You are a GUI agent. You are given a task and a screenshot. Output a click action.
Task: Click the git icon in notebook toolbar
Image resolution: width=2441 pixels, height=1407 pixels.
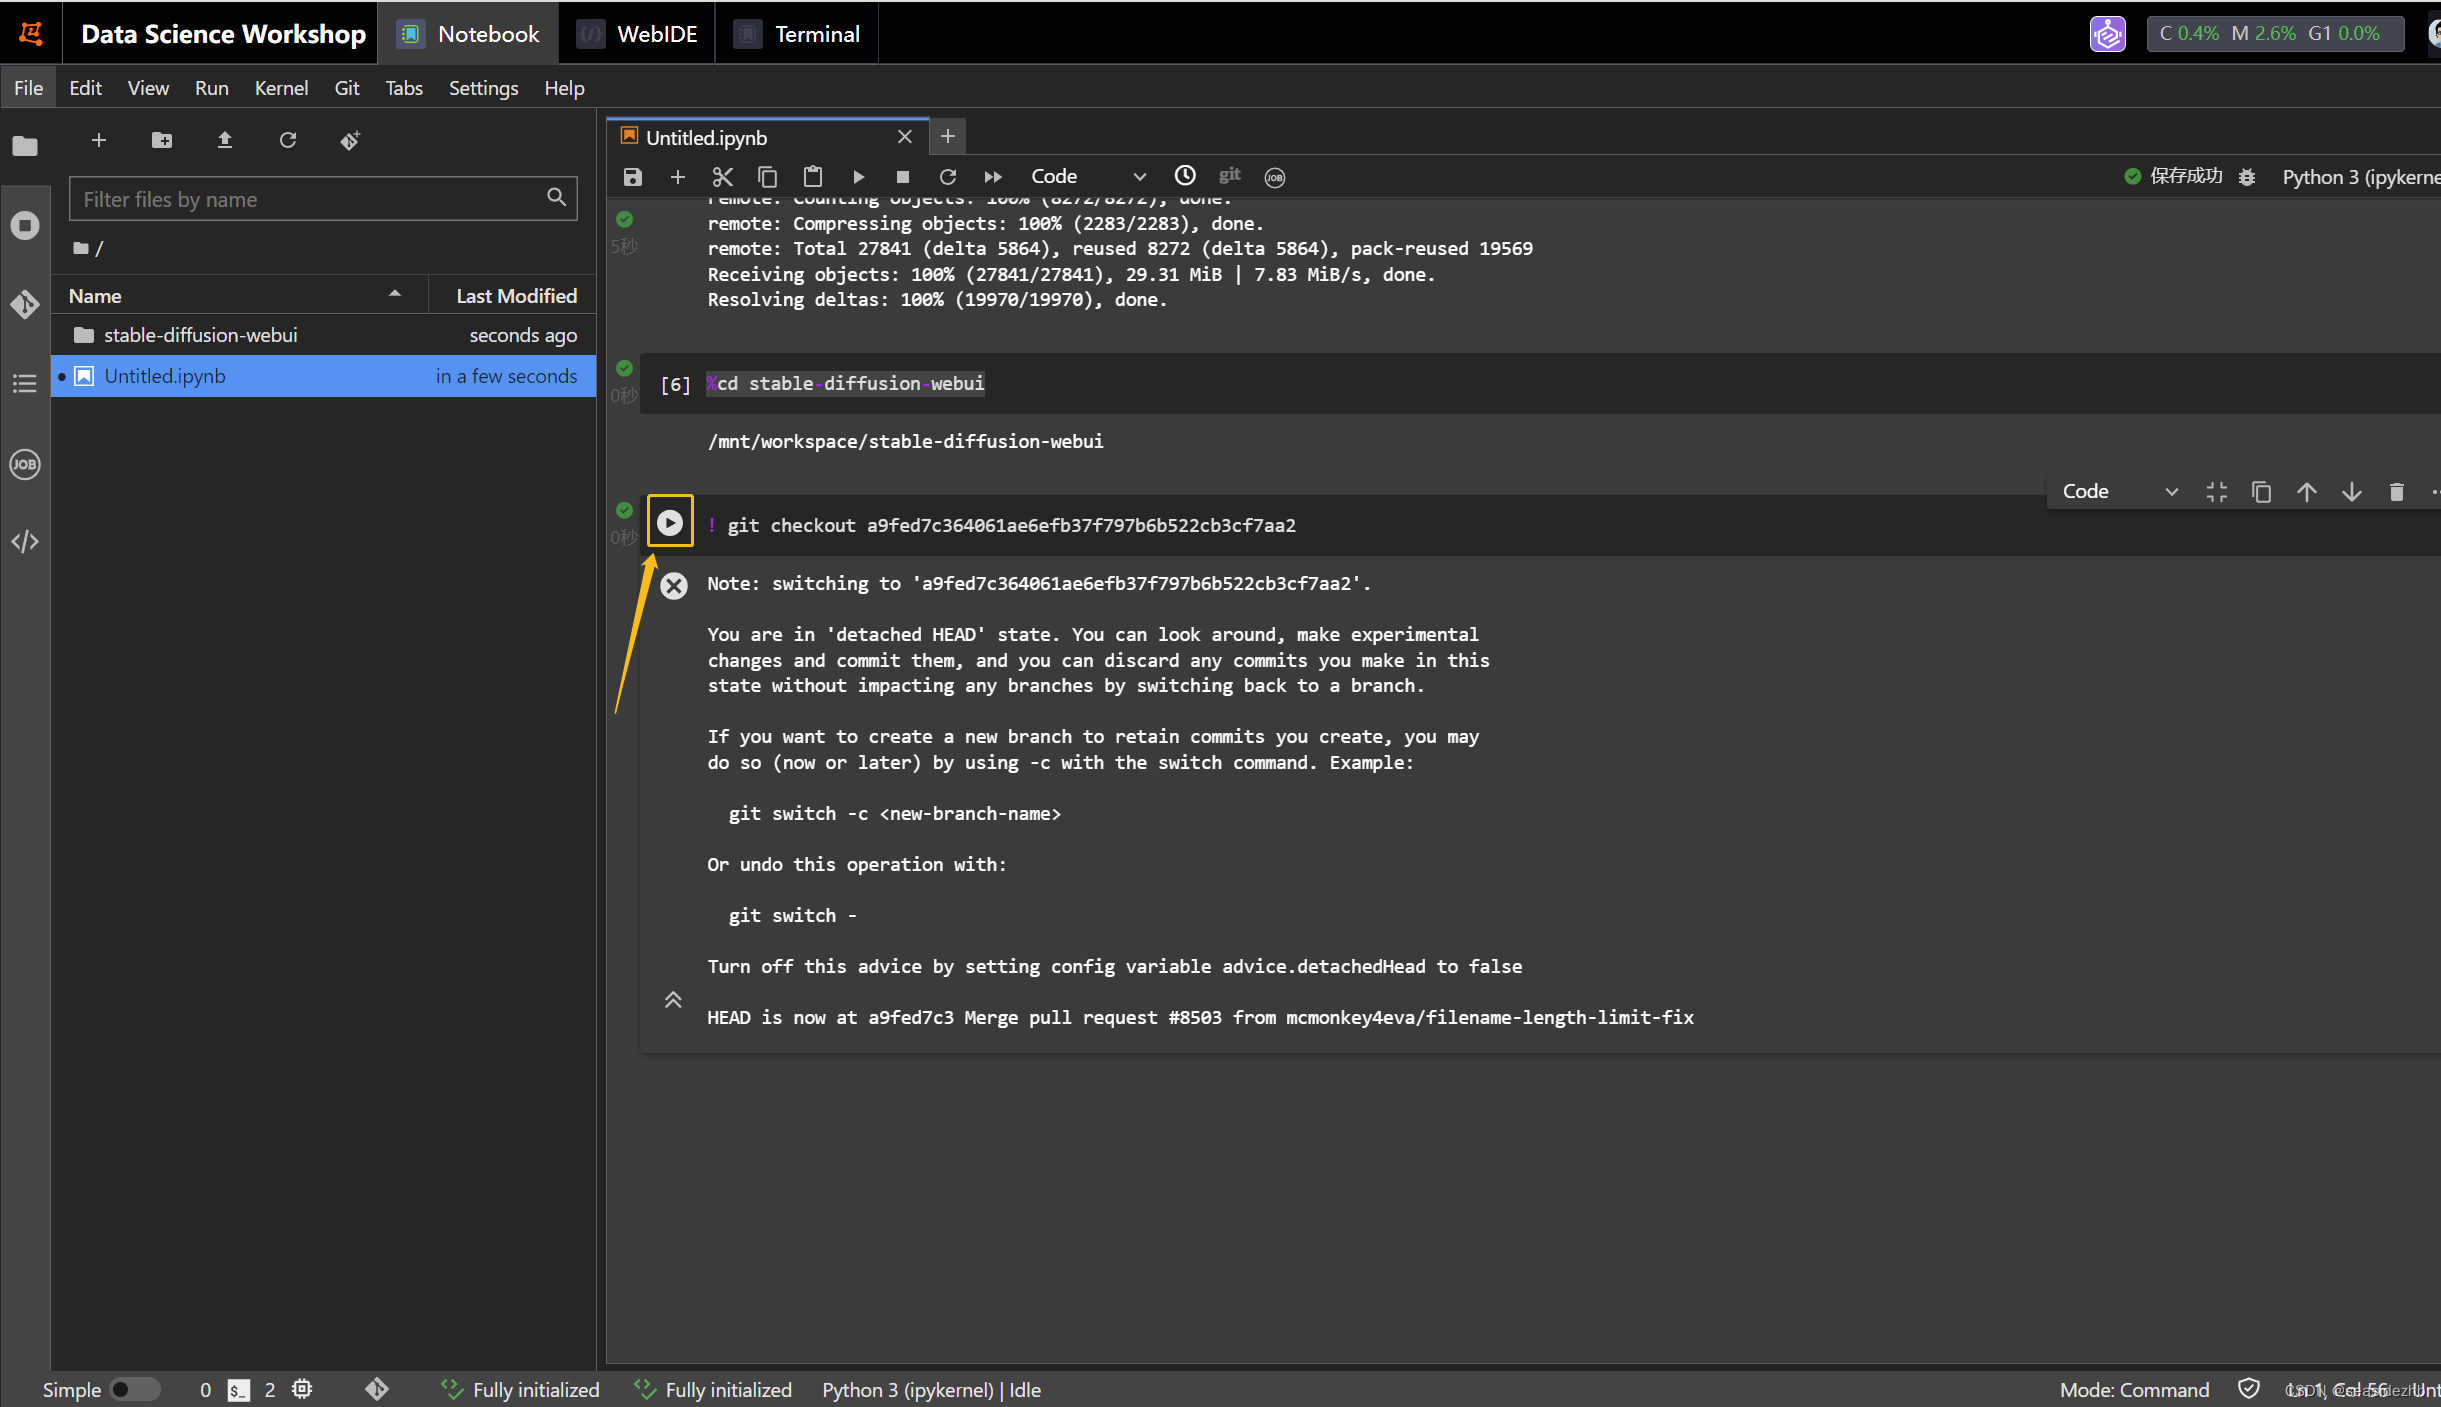[1230, 176]
